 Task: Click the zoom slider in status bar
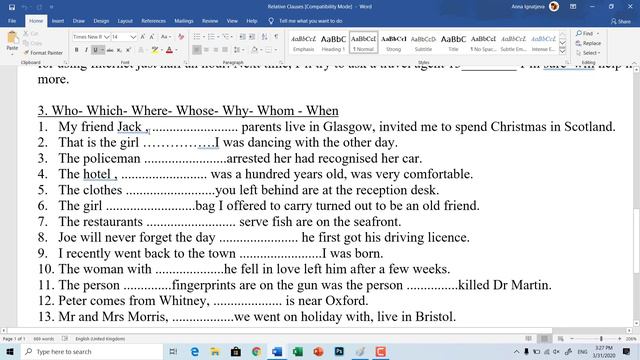click(x=601, y=339)
